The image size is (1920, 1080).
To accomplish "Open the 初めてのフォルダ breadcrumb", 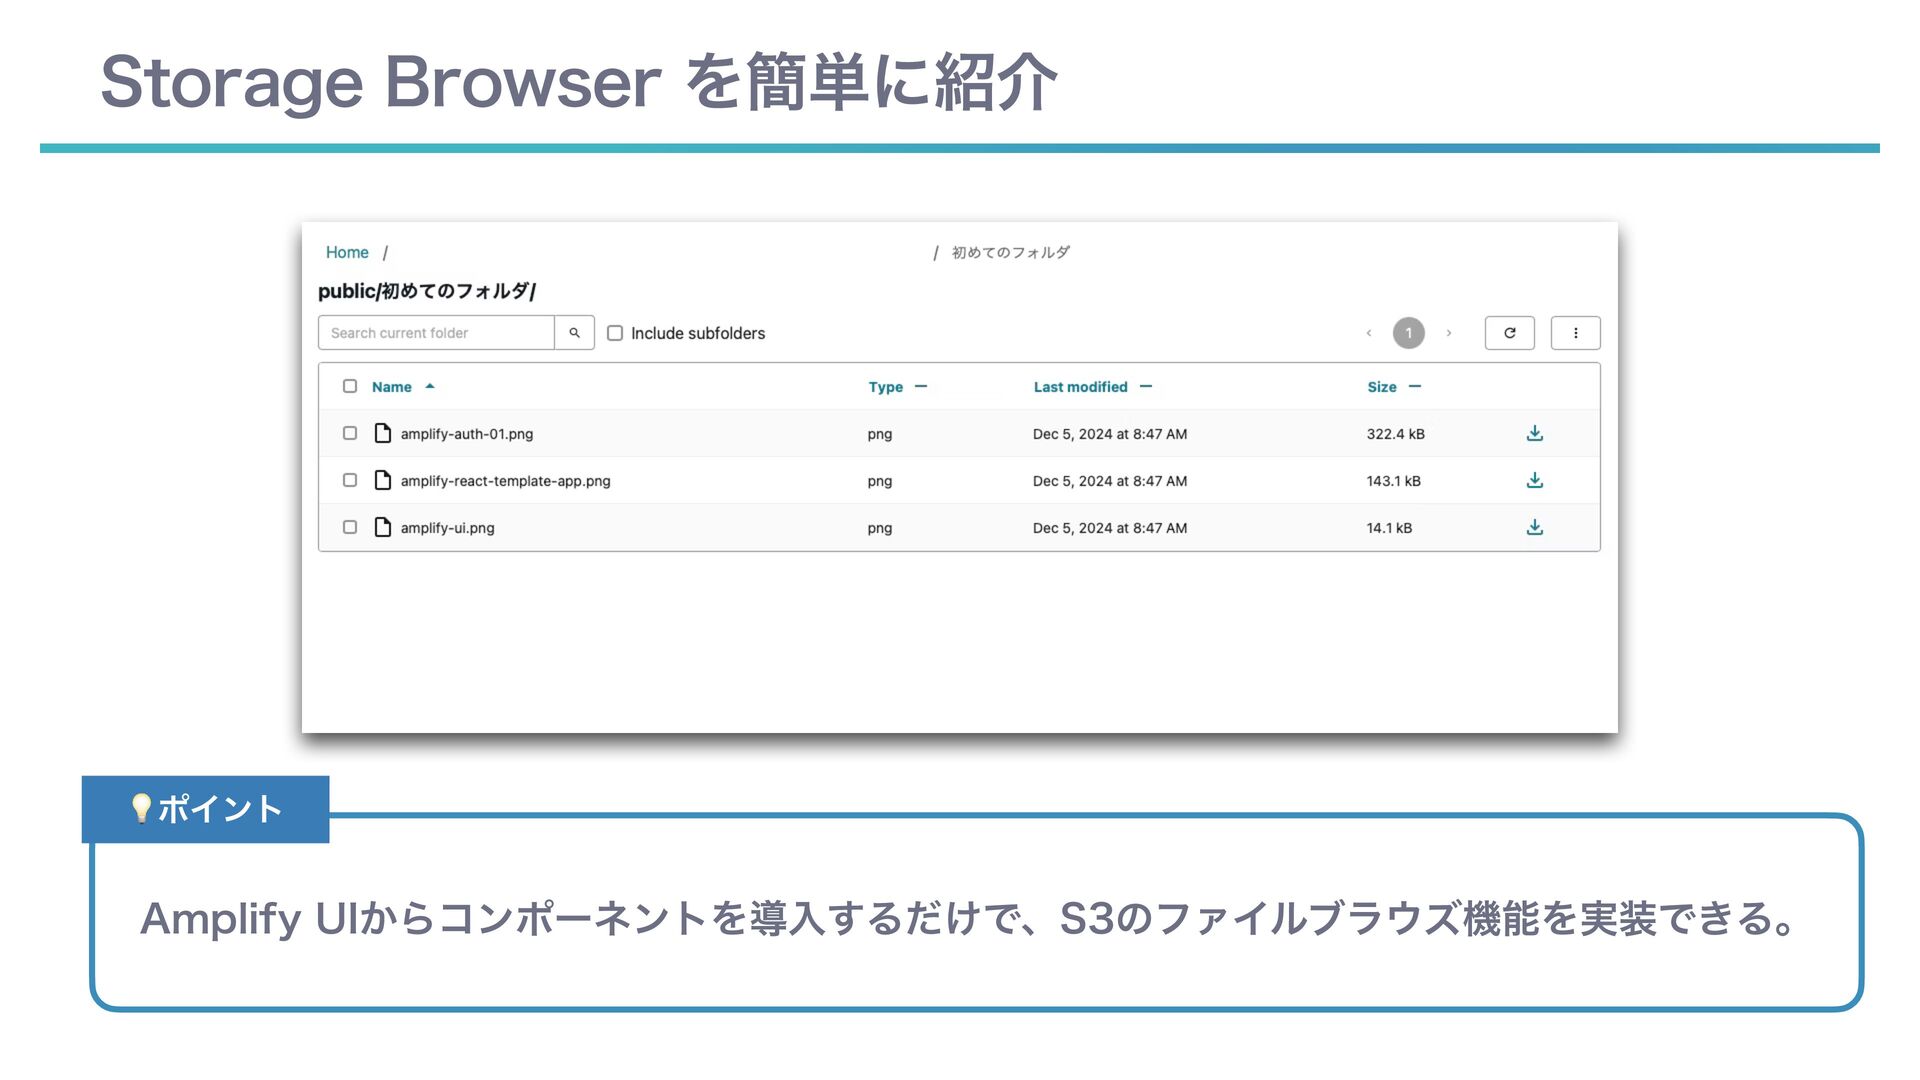I will coord(1010,252).
